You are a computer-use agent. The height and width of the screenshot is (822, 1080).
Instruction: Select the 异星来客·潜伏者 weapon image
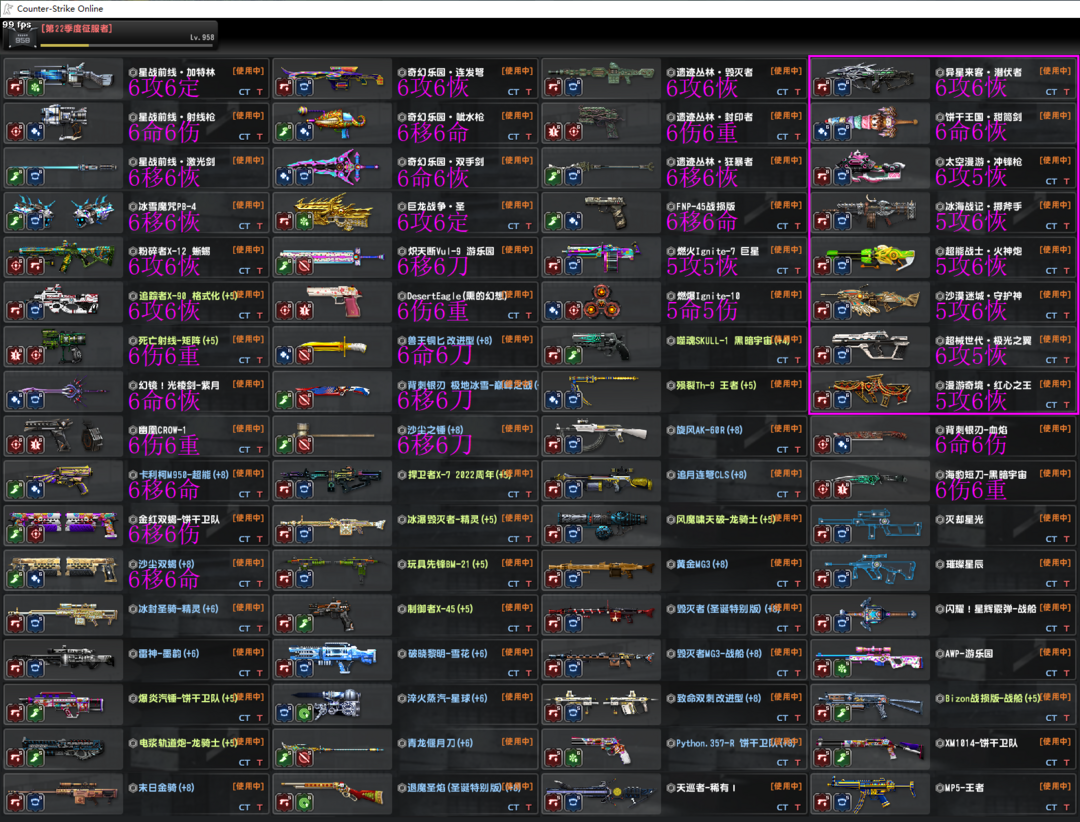click(x=870, y=77)
